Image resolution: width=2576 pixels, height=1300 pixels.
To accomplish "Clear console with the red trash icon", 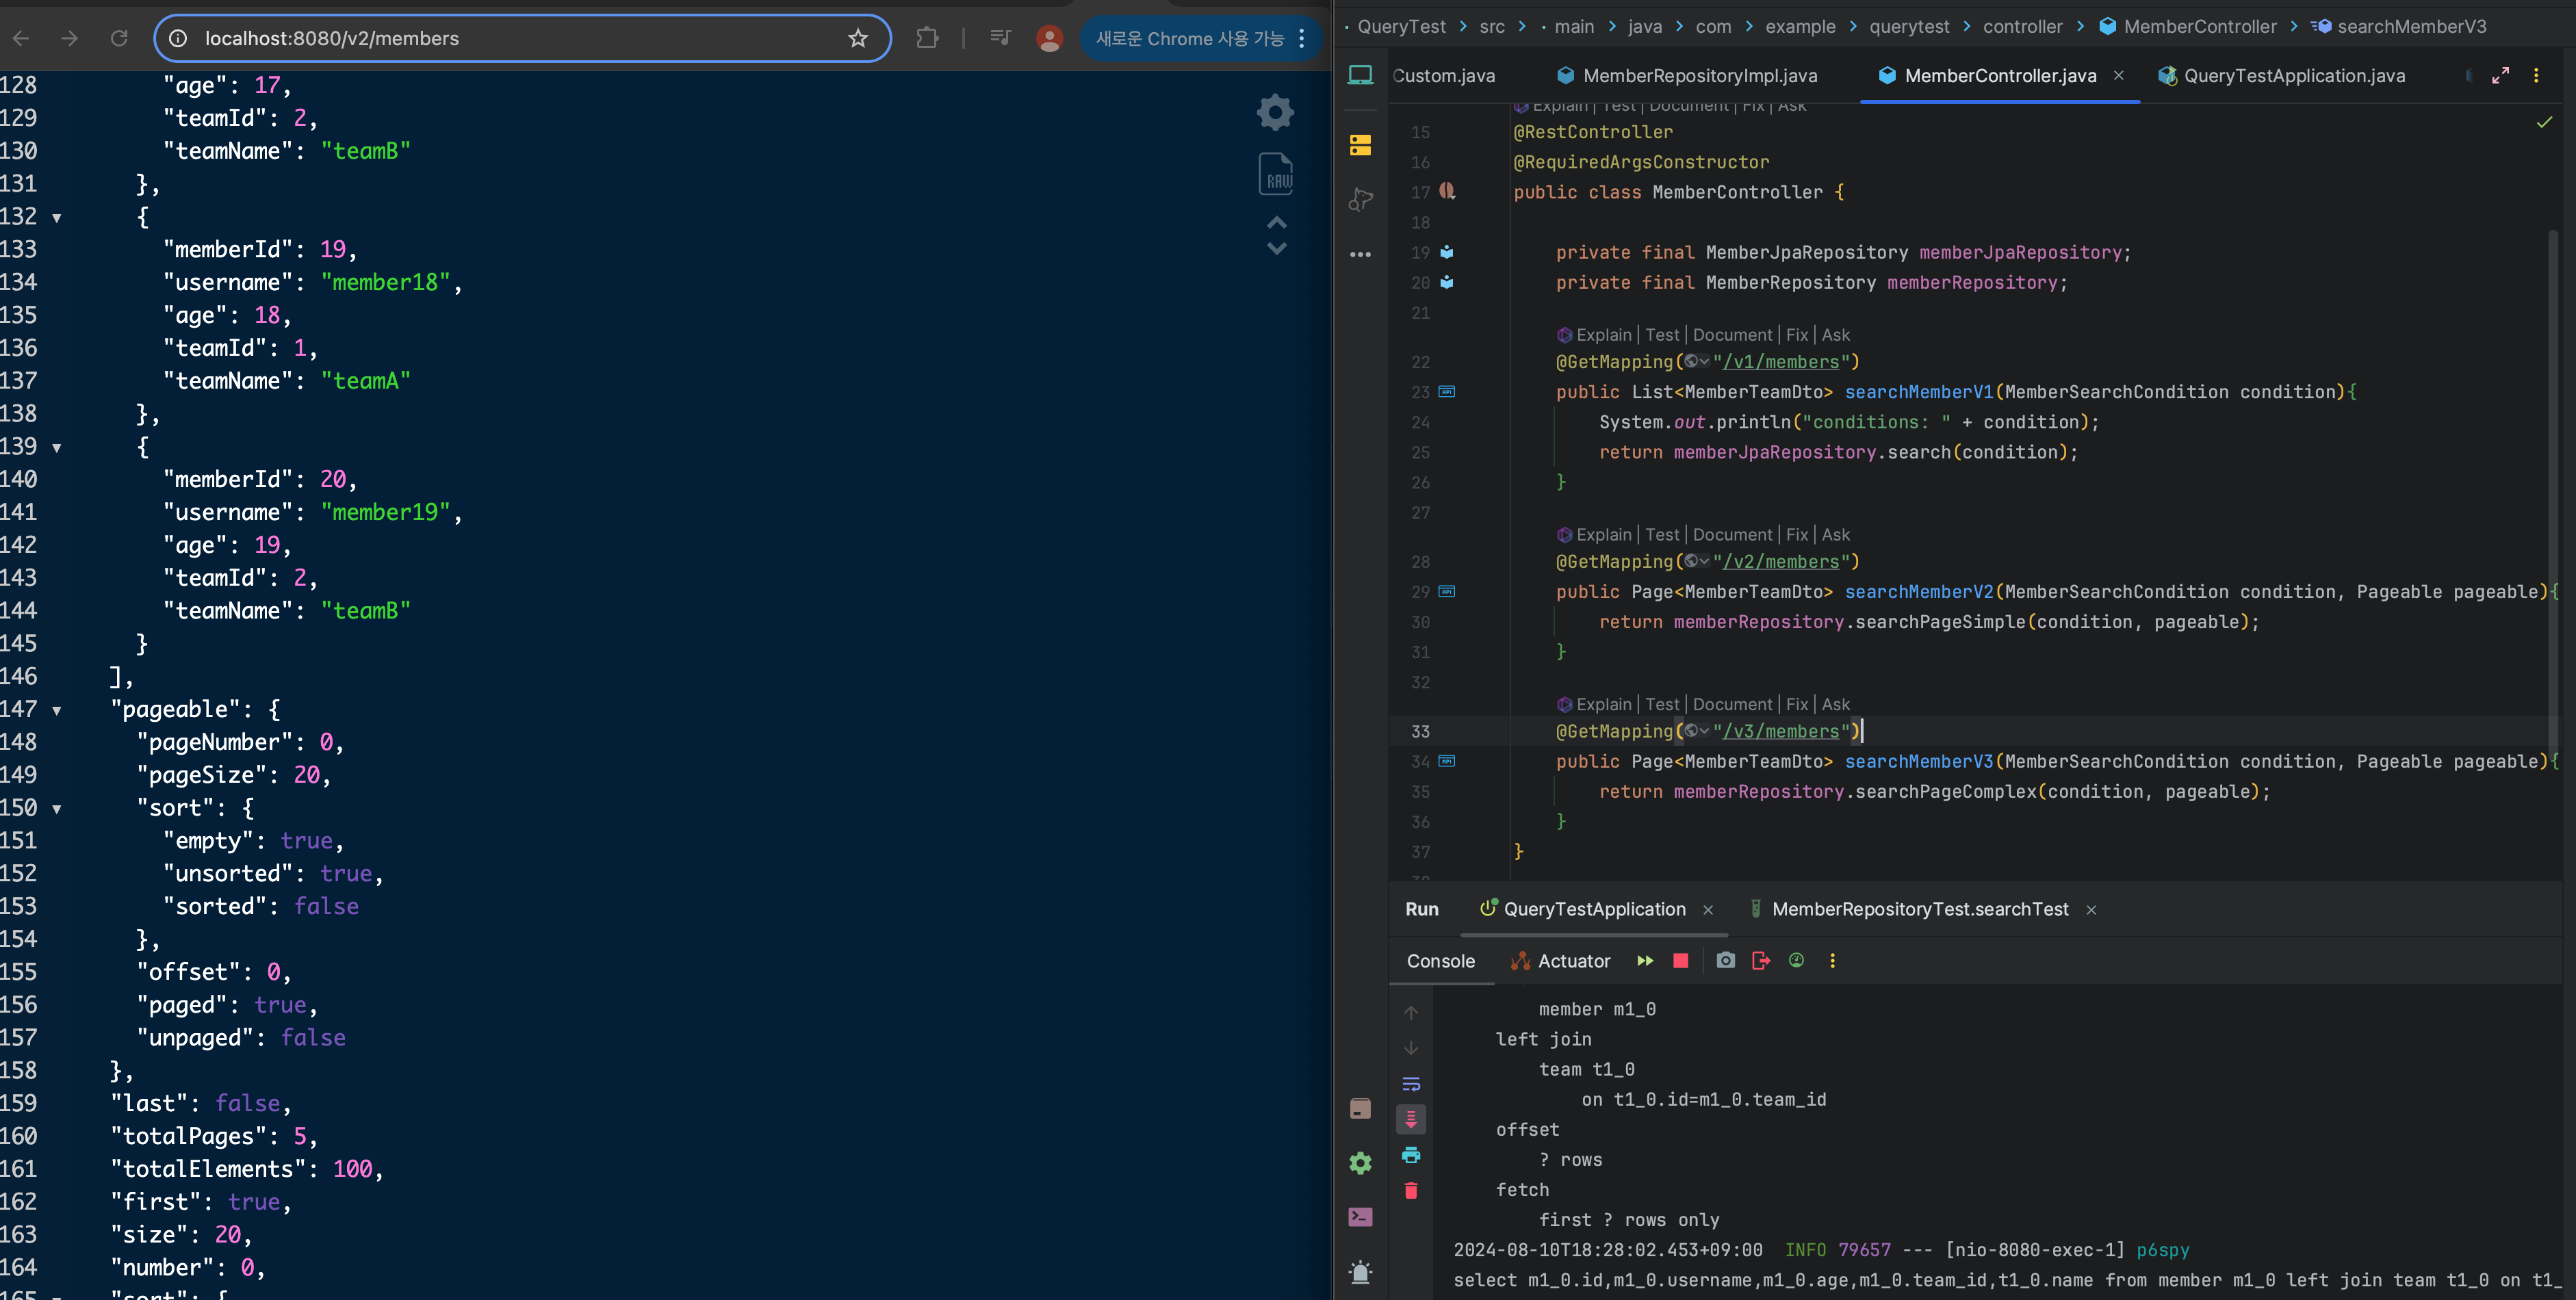I will (x=1411, y=1190).
